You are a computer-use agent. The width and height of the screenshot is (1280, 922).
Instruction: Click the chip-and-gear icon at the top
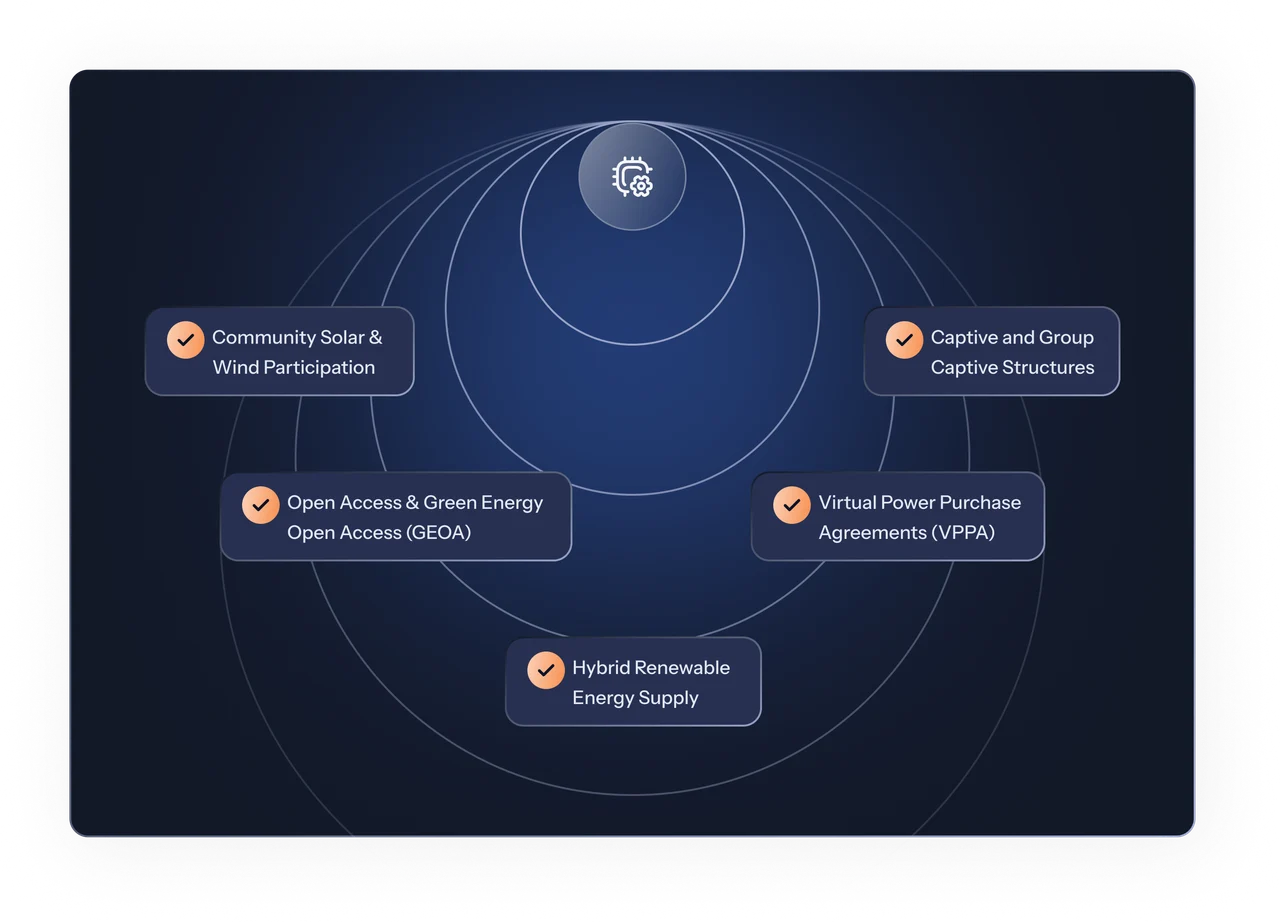tap(632, 177)
